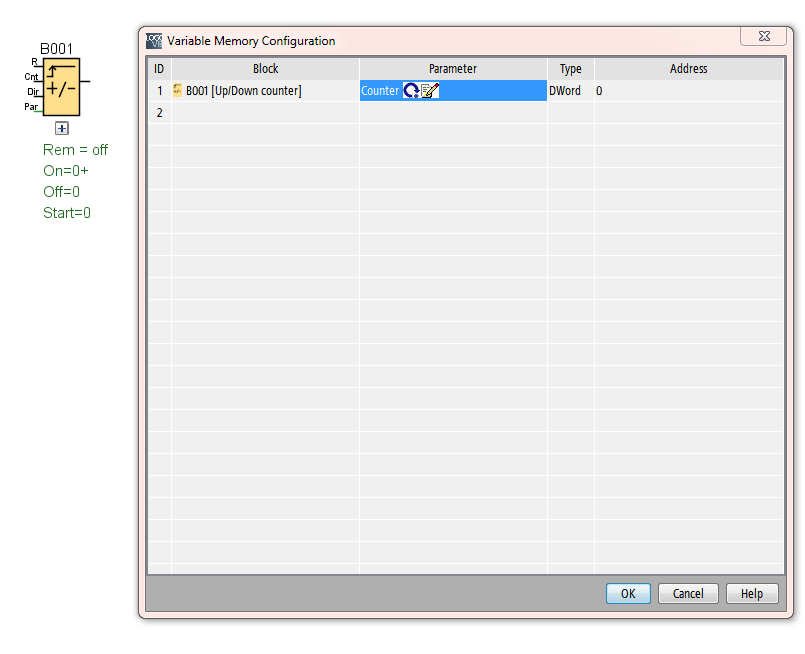Click the Variable Memory Configuration title icon
This screenshot has height=654, width=805.
click(x=154, y=41)
